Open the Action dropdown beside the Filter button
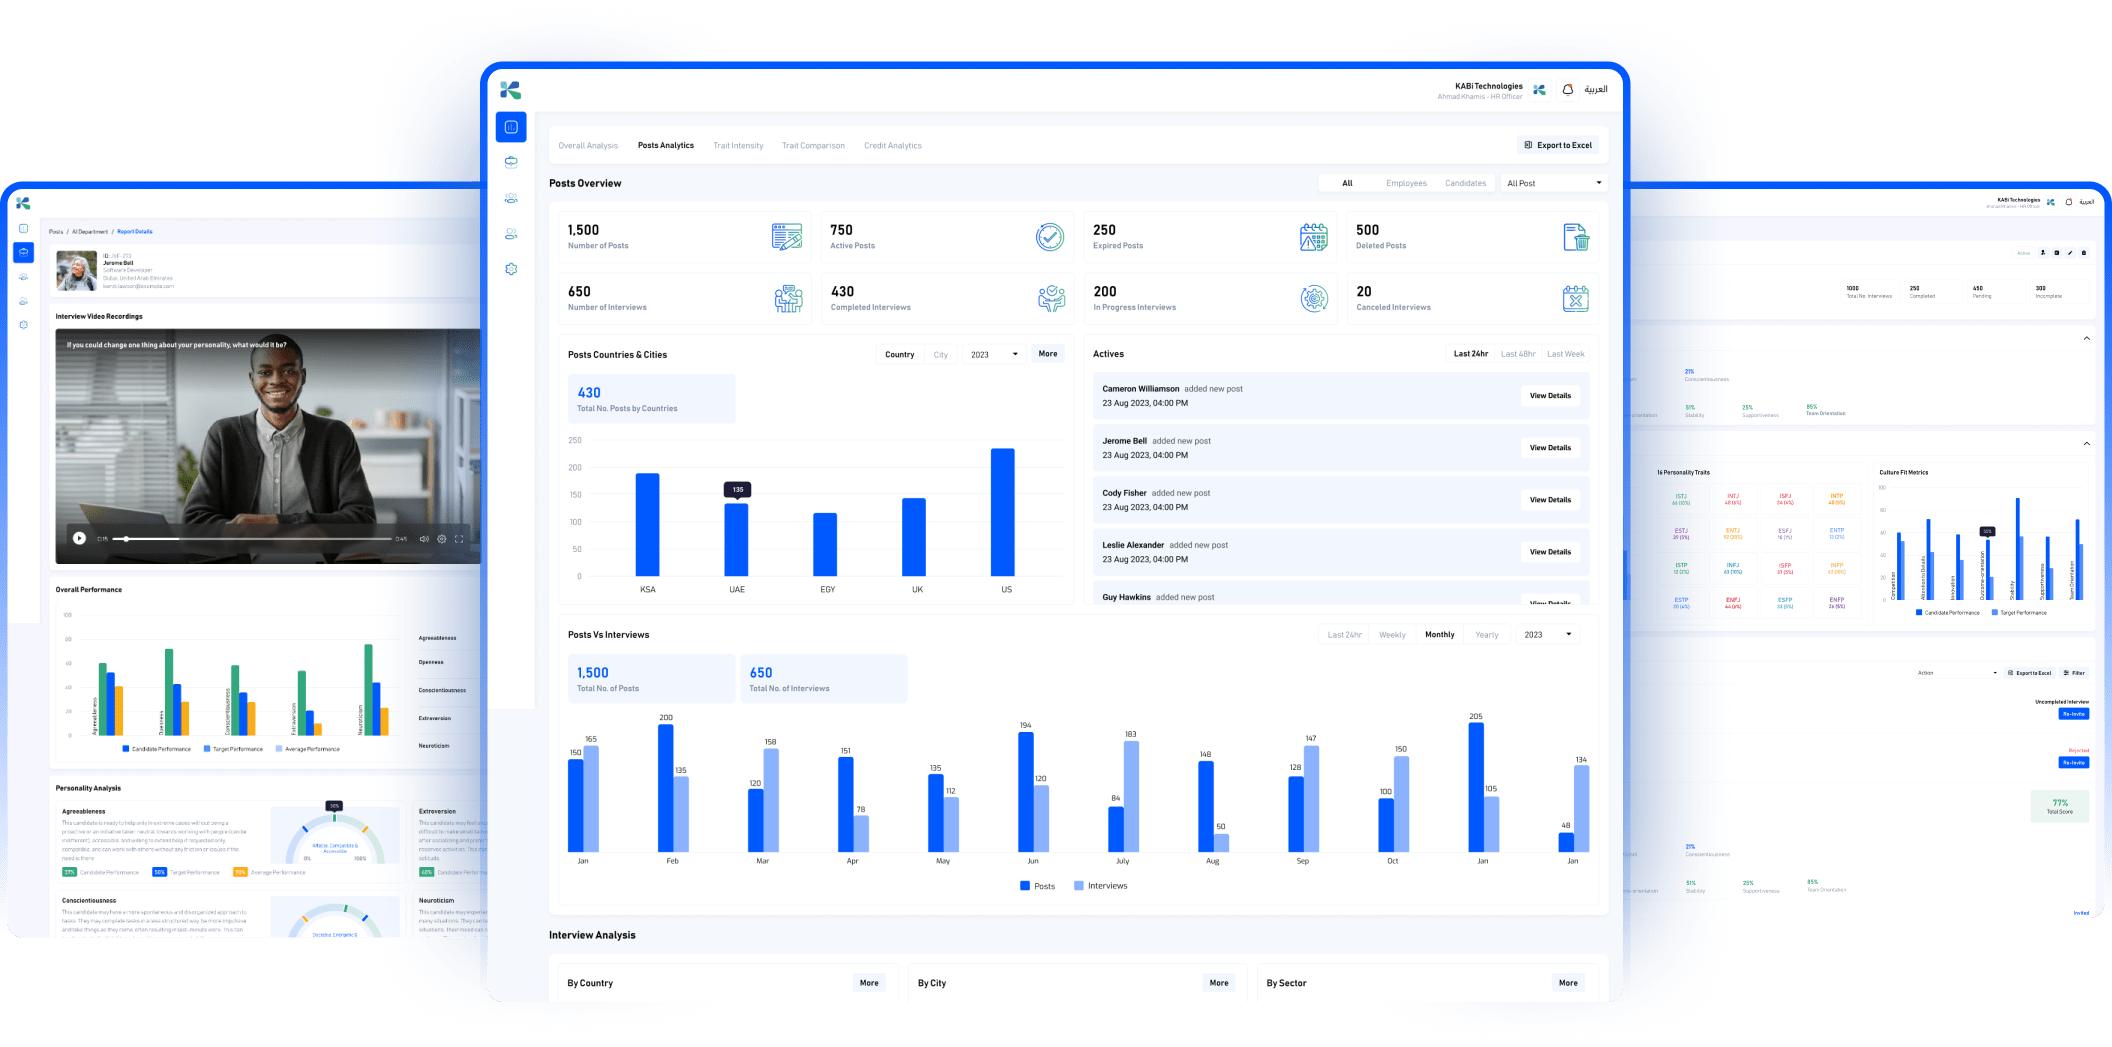Screen dimensions: 2112x1047 pos(1956,673)
